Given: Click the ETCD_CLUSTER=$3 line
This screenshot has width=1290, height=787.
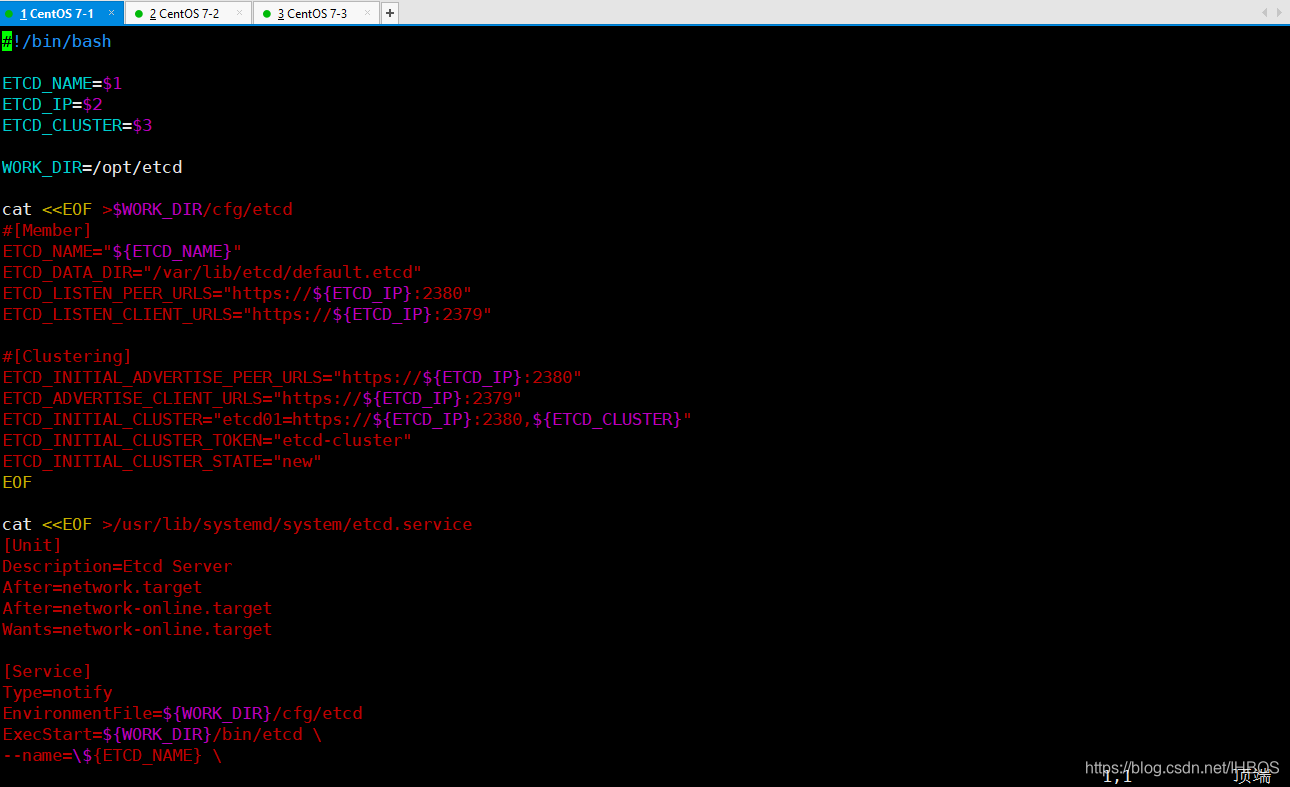Looking at the screenshot, I should pyautogui.click(x=77, y=125).
